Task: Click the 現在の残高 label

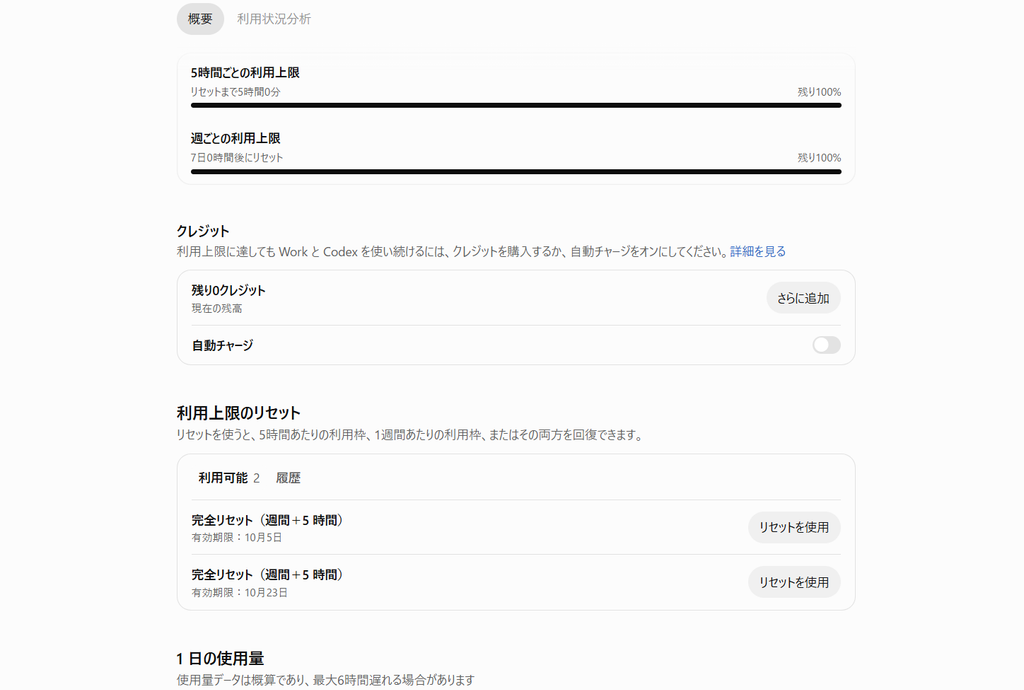Action: tap(217, 308)
